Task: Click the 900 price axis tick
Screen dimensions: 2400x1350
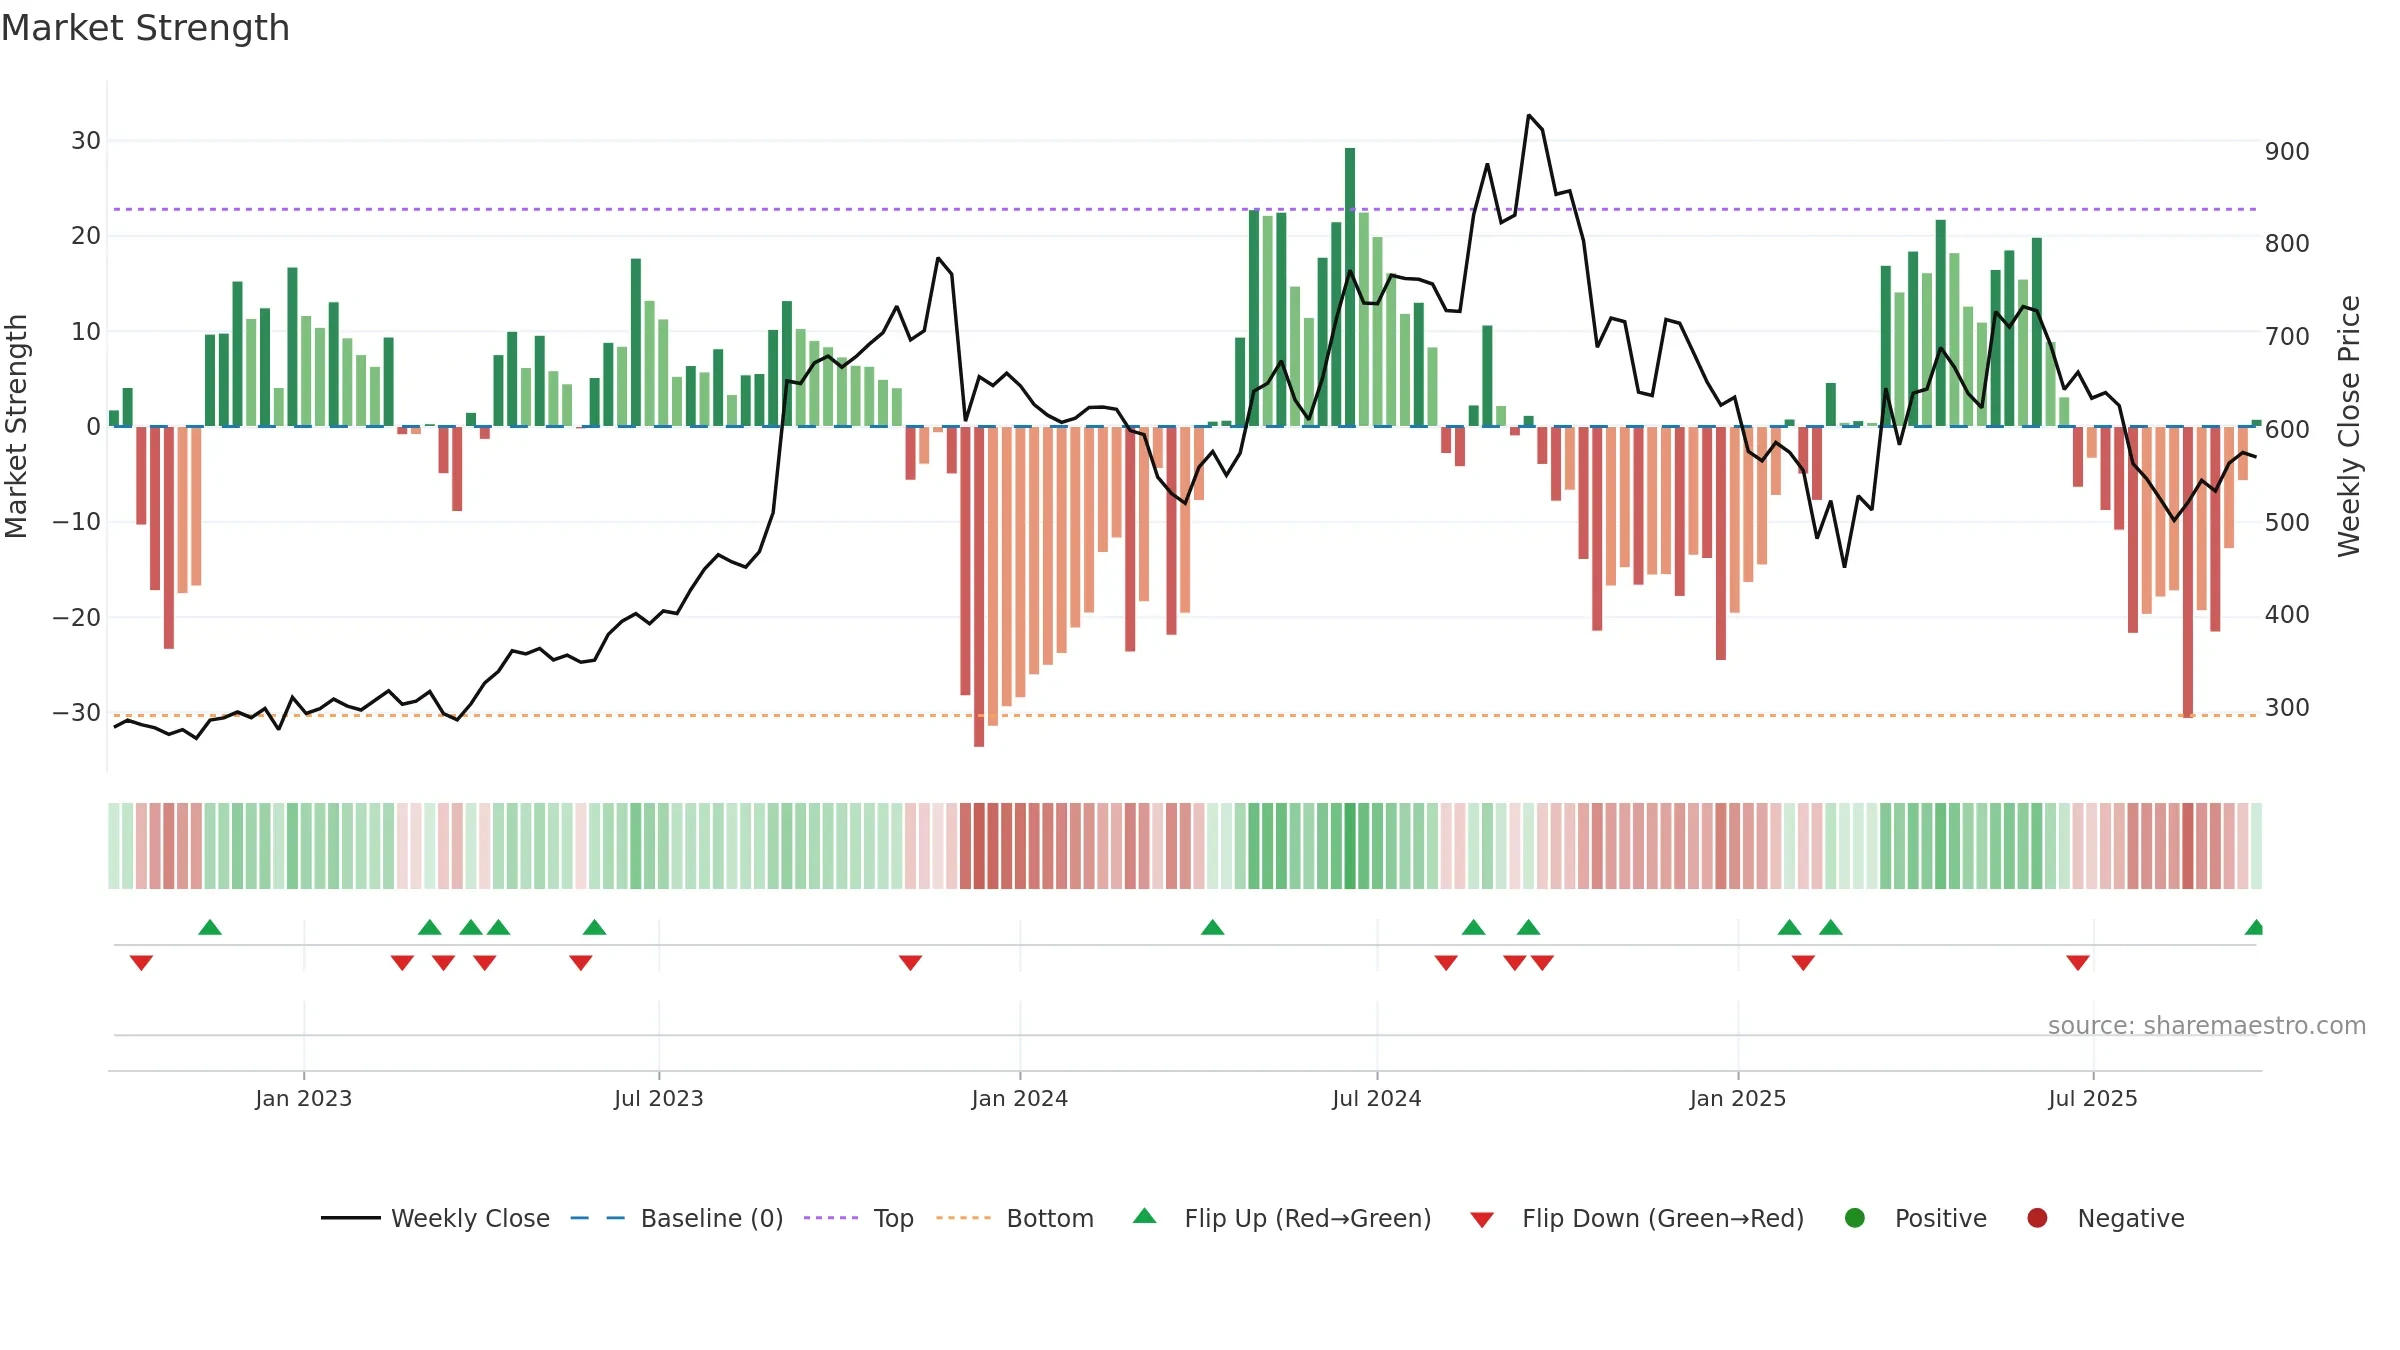Action: pos(2287,152)
